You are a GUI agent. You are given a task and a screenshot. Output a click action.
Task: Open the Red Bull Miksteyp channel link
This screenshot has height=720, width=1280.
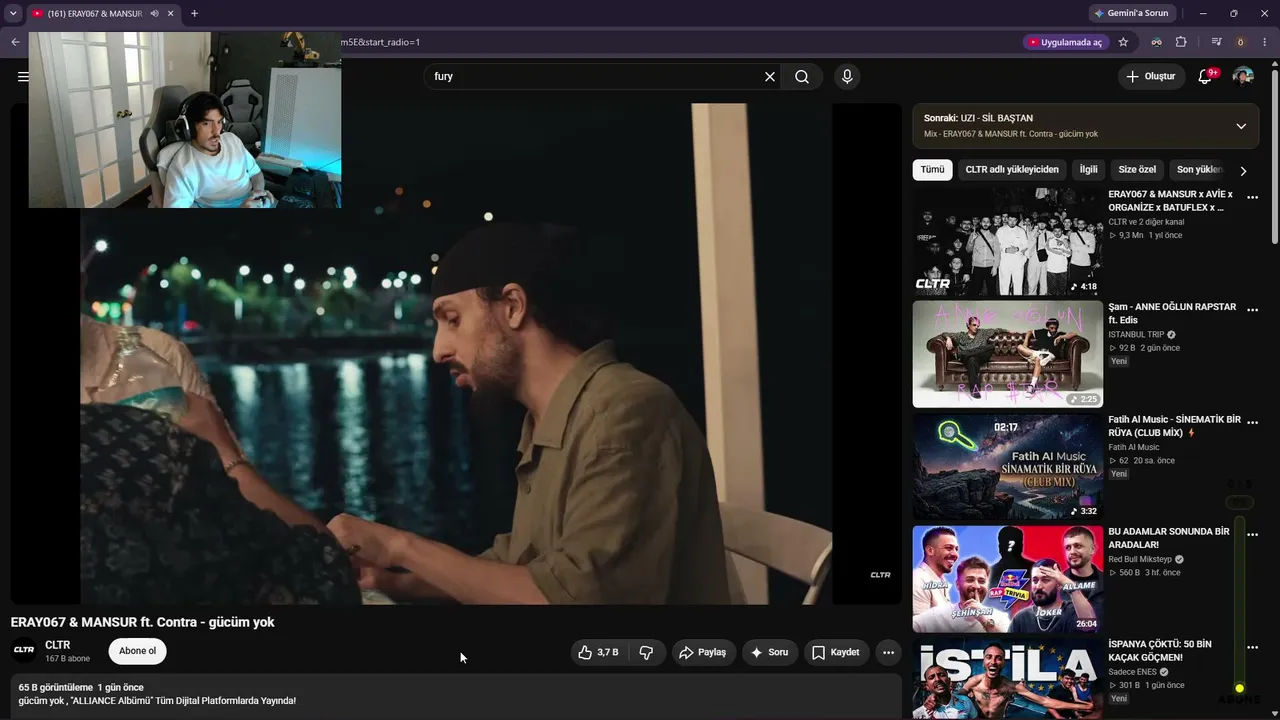pyautogui.click(x=1140, y=559)
